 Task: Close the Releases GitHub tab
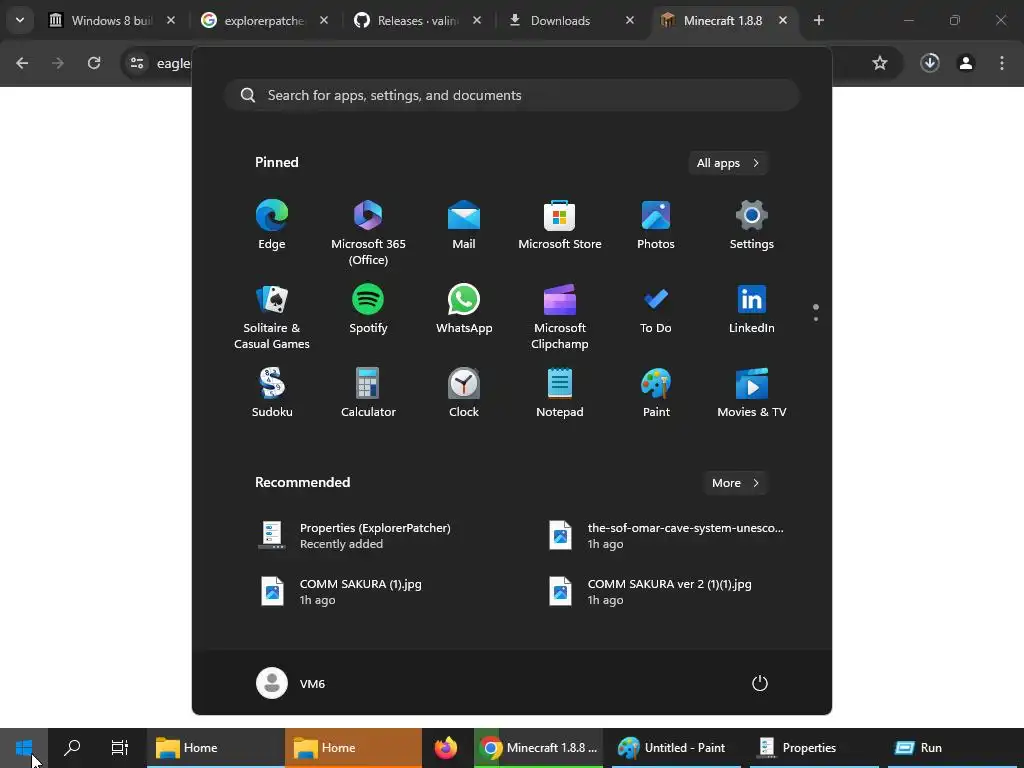point(477,21)
